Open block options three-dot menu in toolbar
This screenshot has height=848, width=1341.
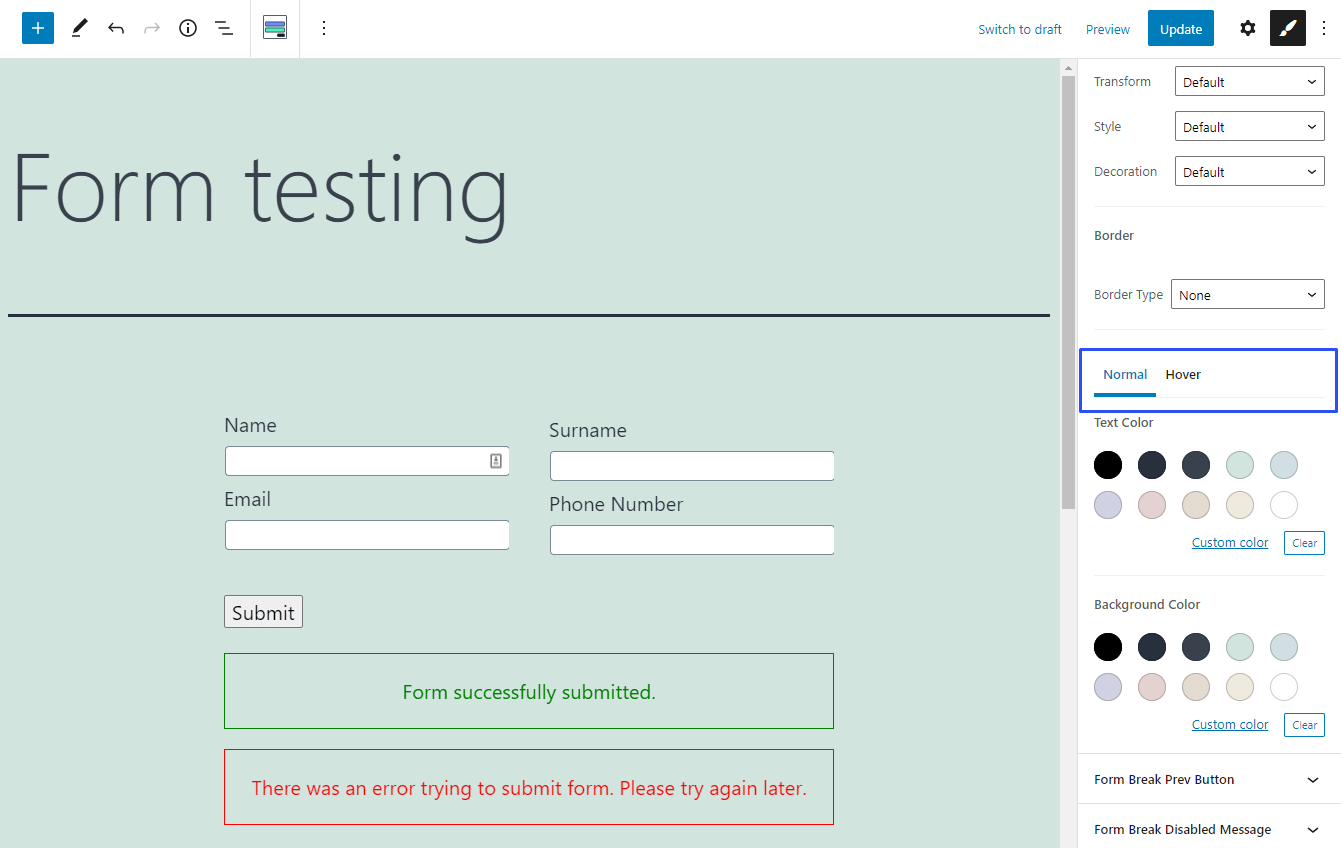click(x=323, y=28)
